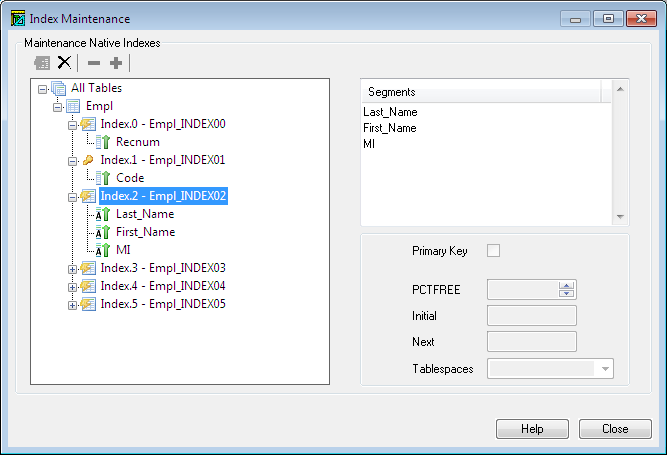The width and height of the screenshot is (667, 455).
Task: Expand Index.3 - Empl_INDEX03 node
Action: click(72, 269)
